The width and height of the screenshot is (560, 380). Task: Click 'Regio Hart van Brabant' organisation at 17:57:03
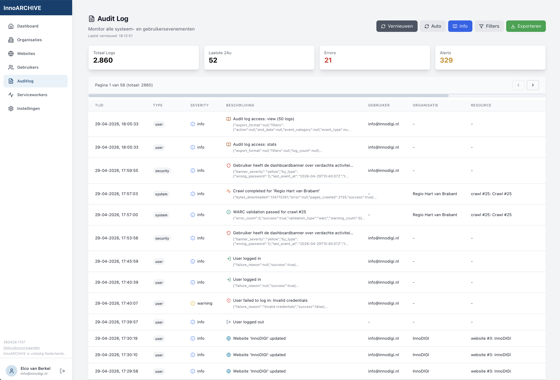tap(435, 194)
